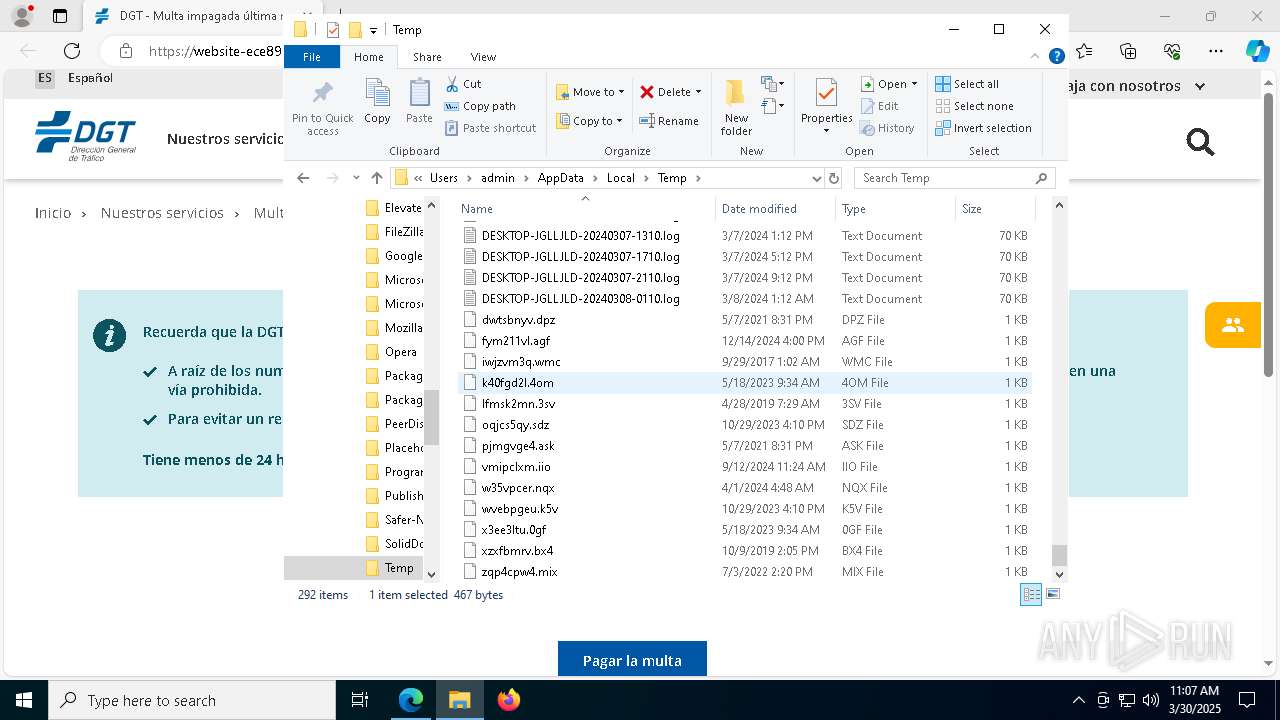Switch to Large icons view

coord(1052,594)
